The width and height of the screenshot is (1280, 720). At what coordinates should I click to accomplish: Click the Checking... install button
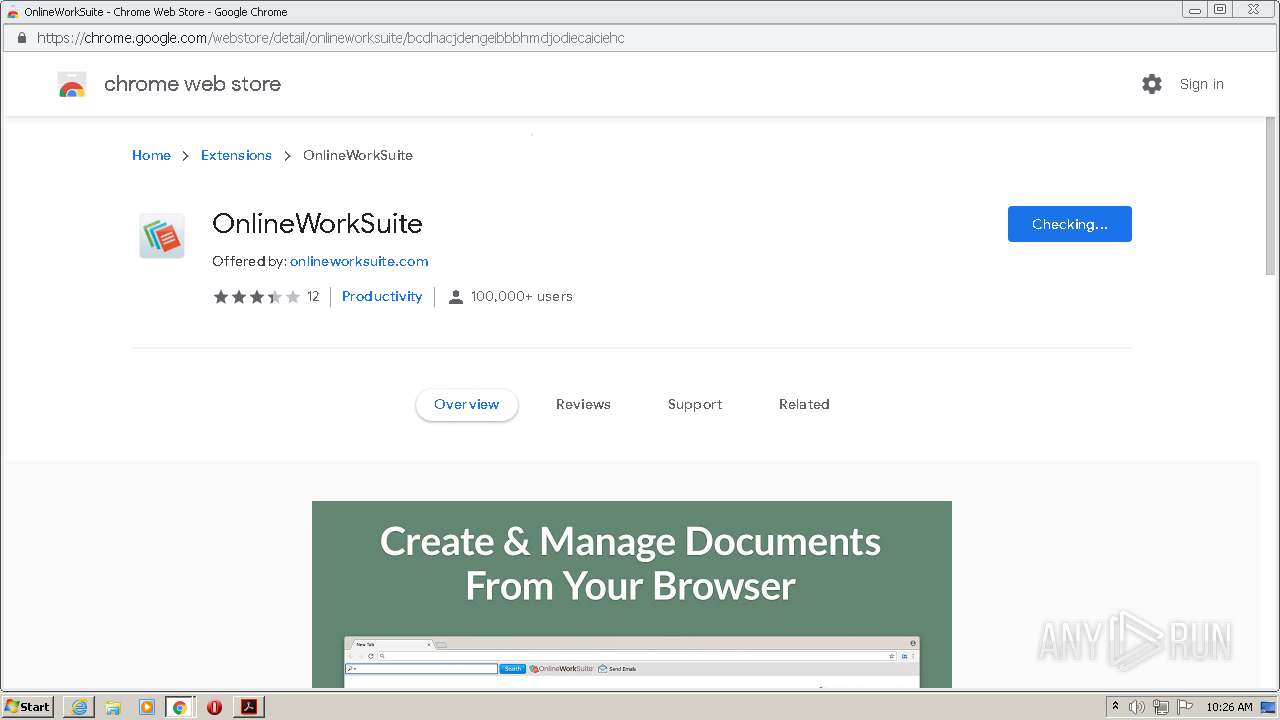click(x=1070, y=224)
